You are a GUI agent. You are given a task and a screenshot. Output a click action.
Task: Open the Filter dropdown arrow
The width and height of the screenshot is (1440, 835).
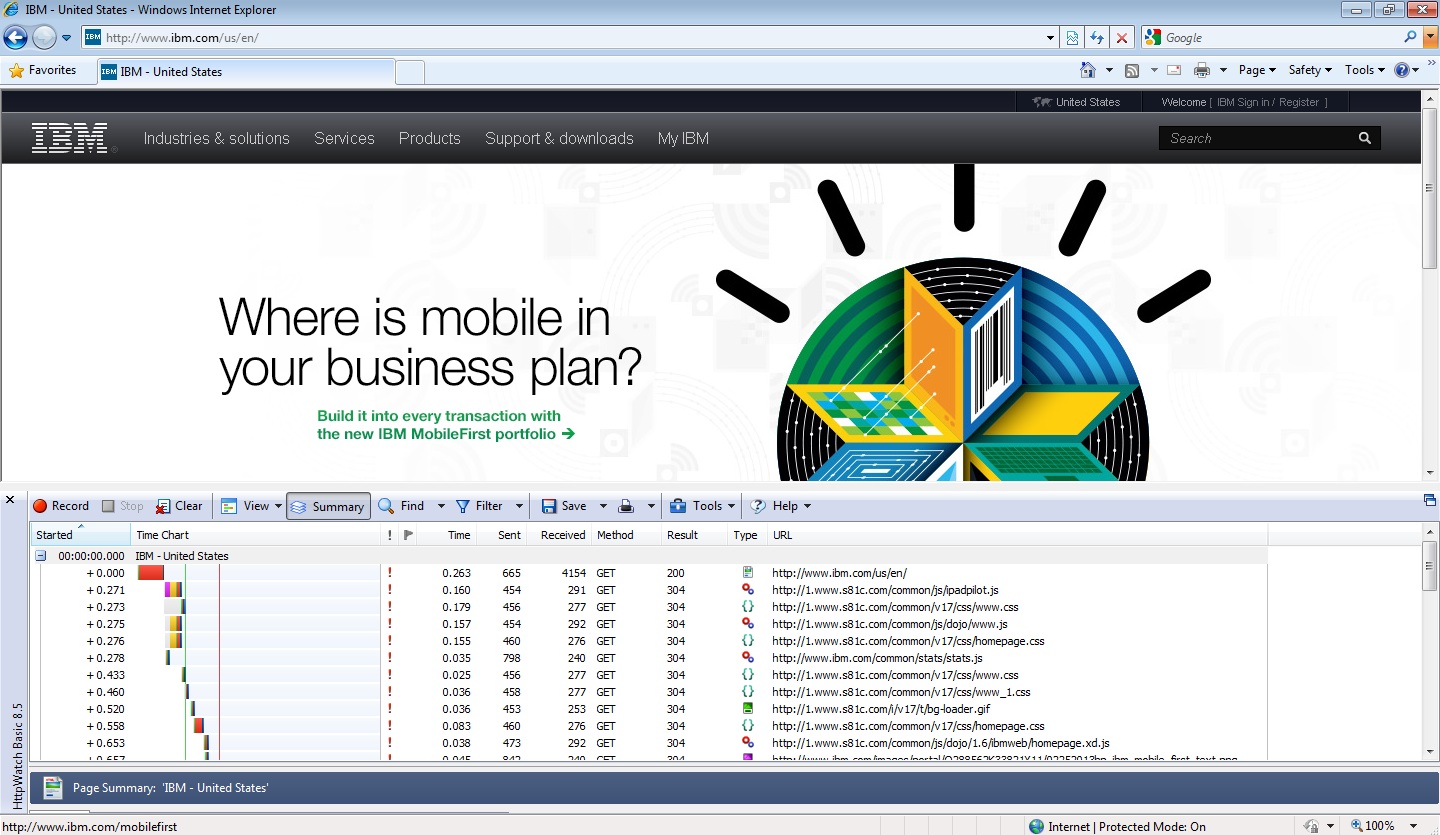coord(519,506)
